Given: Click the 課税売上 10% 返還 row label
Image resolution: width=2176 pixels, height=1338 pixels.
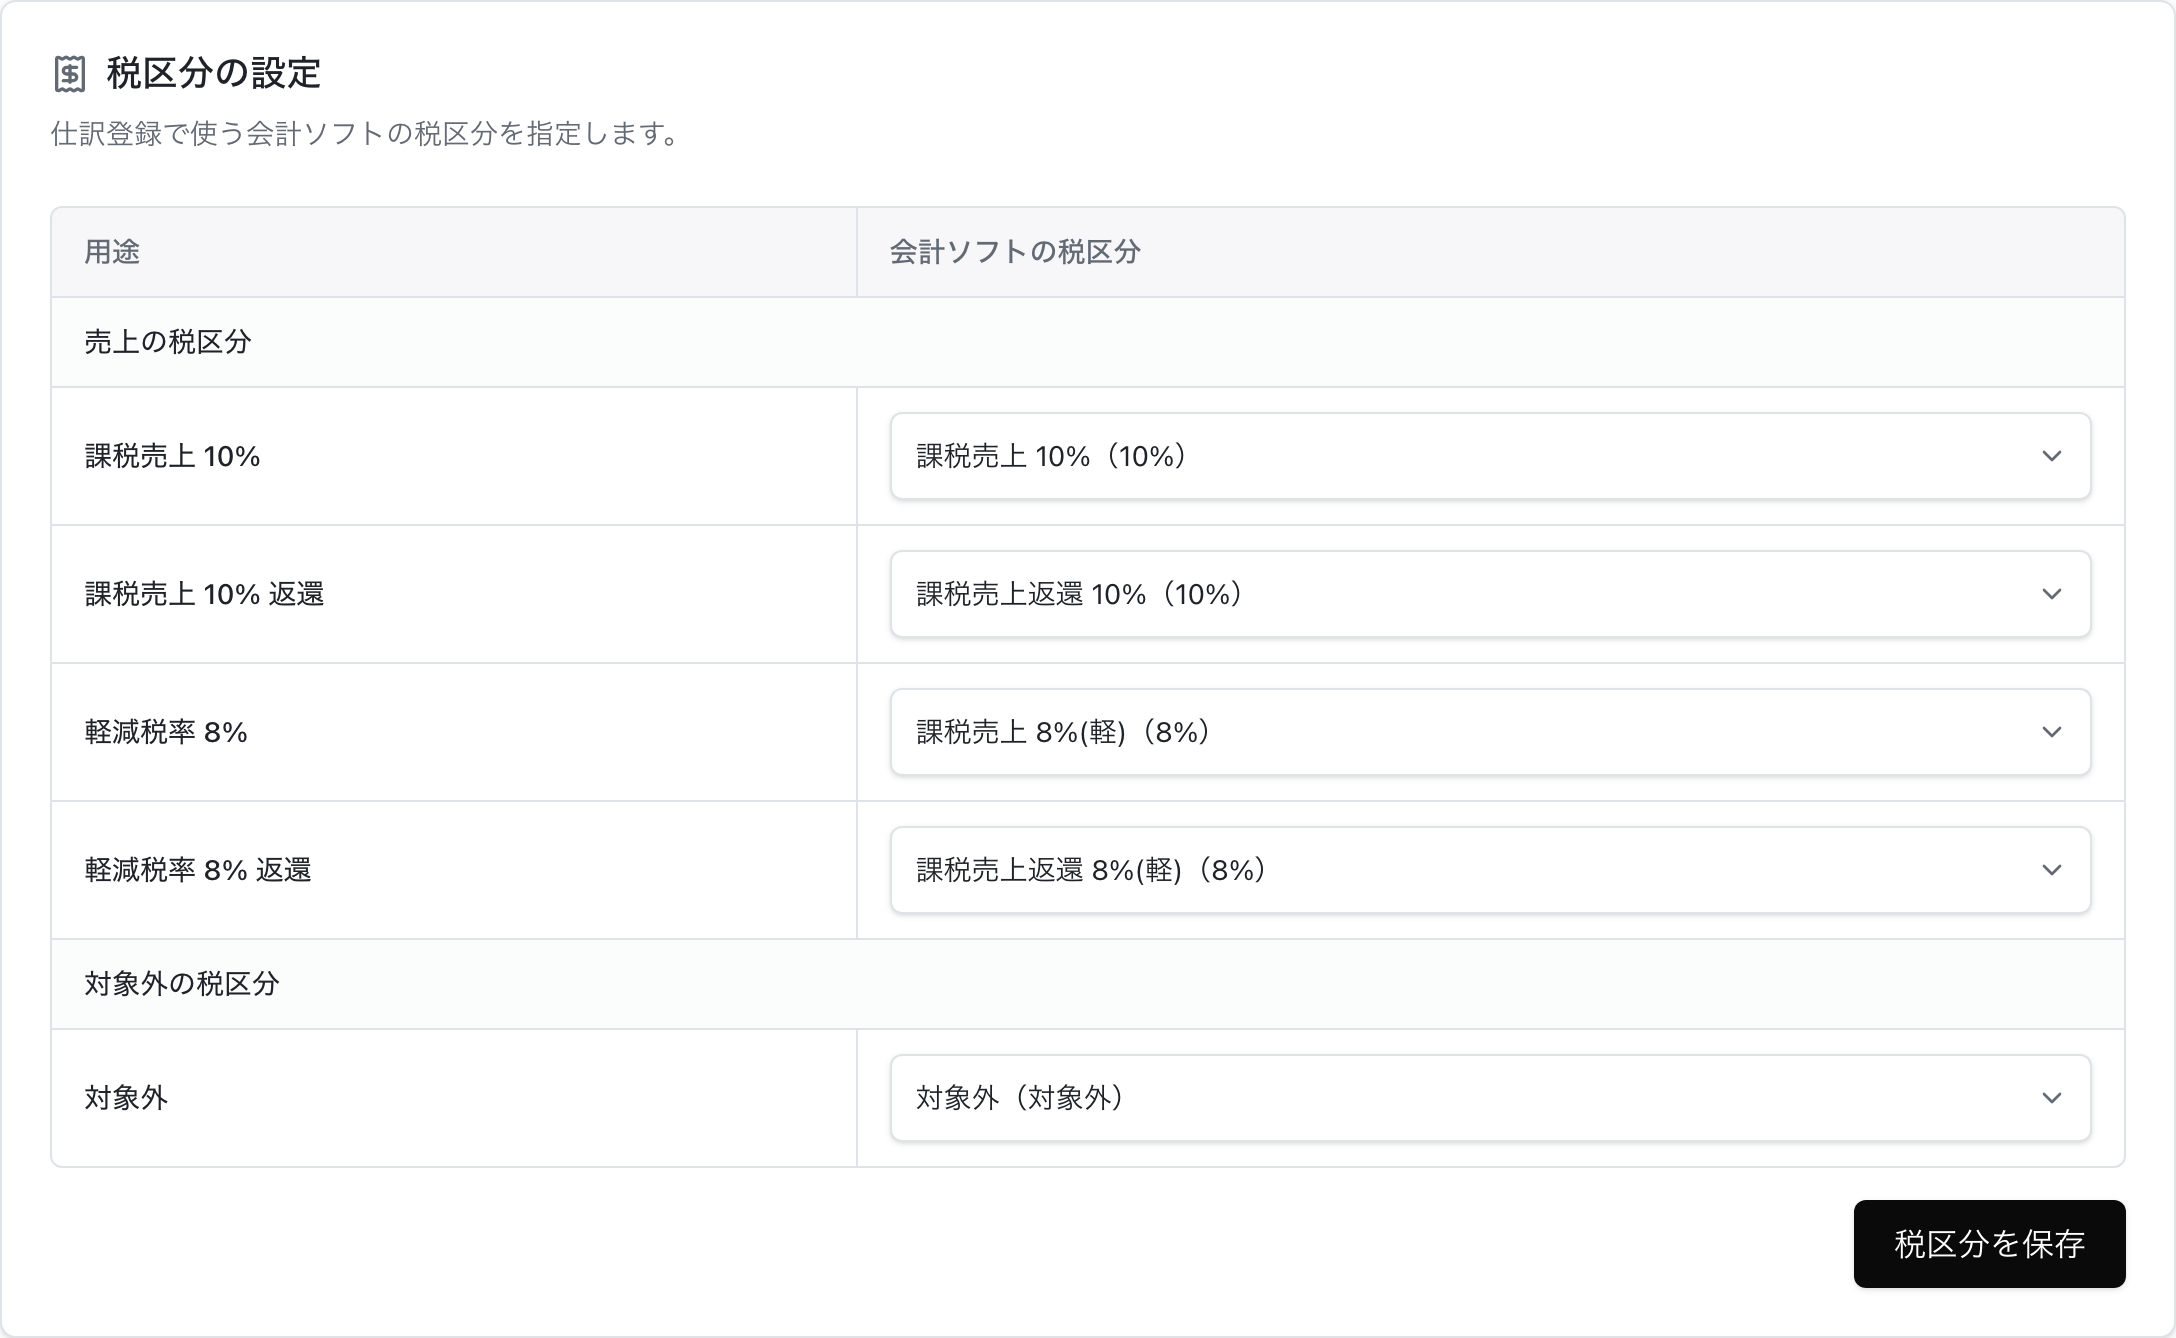Looking at the screenshot, I should tap(204, 594).
